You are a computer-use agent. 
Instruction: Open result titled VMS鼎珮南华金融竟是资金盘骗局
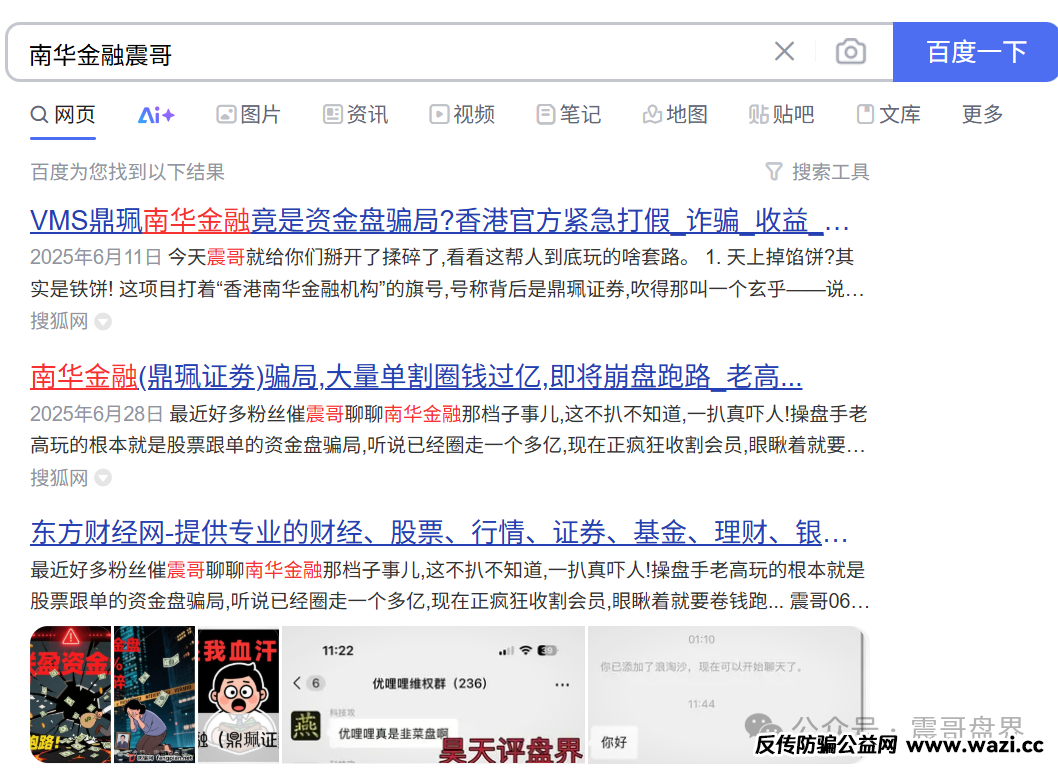[440, 221]
